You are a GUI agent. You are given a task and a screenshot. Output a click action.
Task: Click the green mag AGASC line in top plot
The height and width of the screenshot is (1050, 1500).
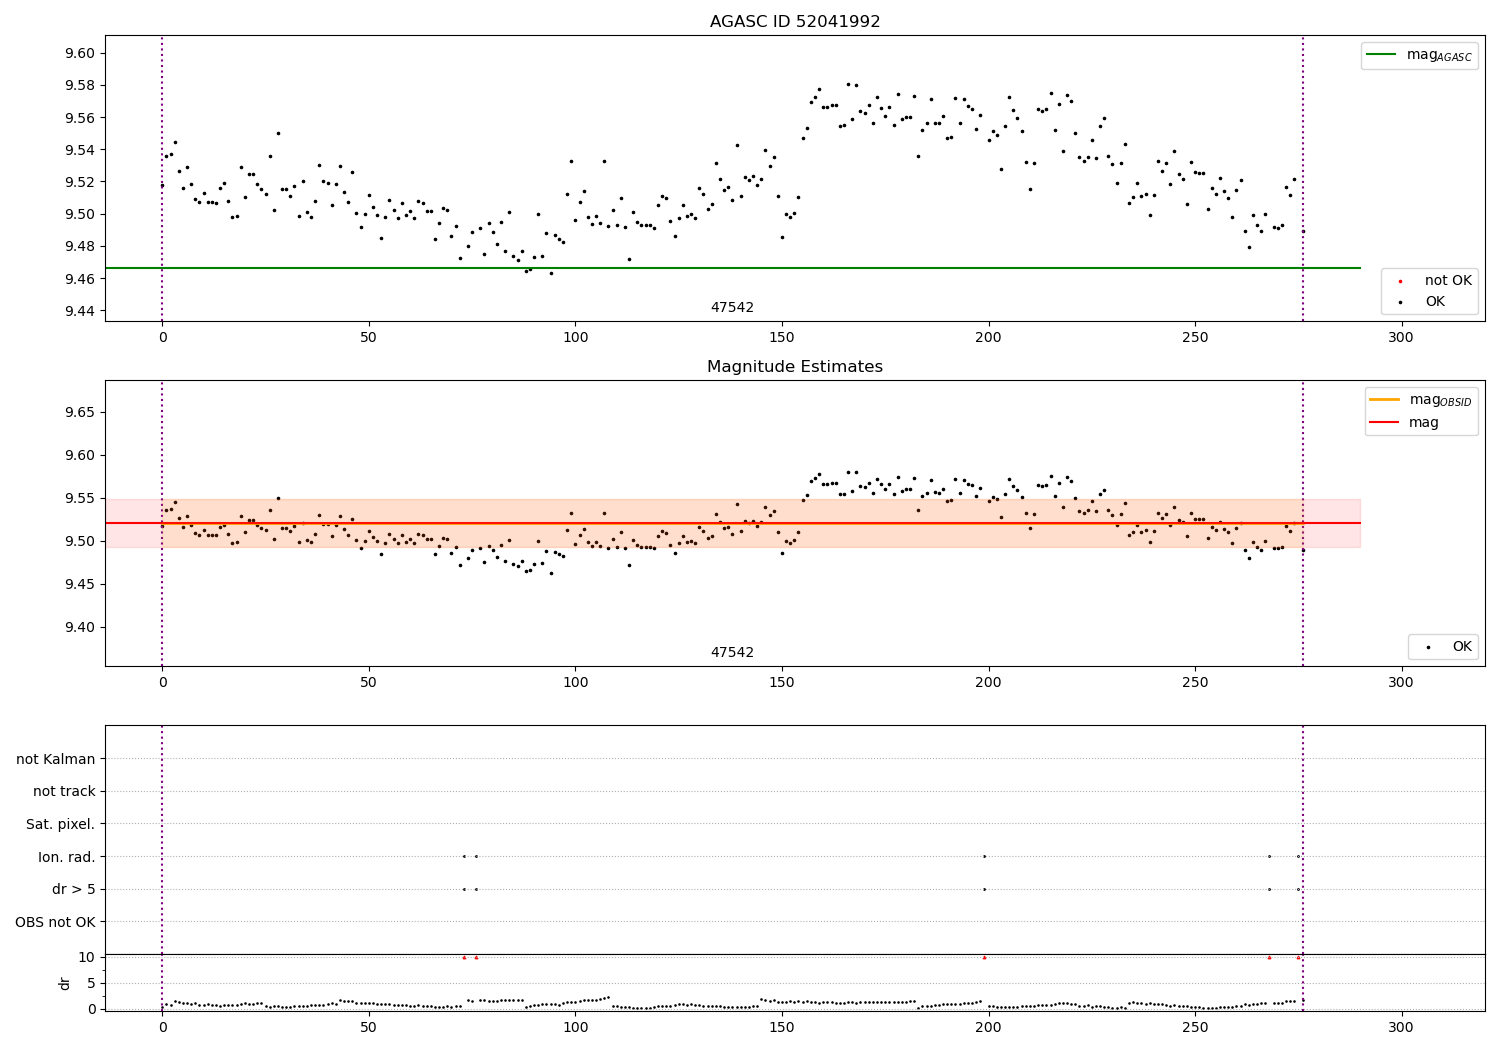pos(732,268)
